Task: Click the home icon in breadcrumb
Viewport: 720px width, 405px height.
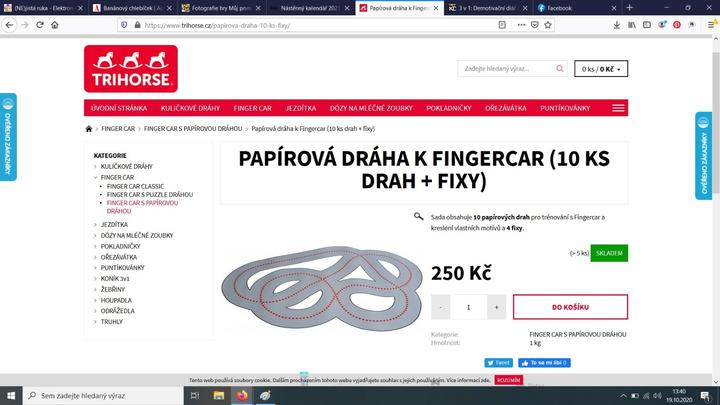Action: pyautogui.click(x=91, y=129)
